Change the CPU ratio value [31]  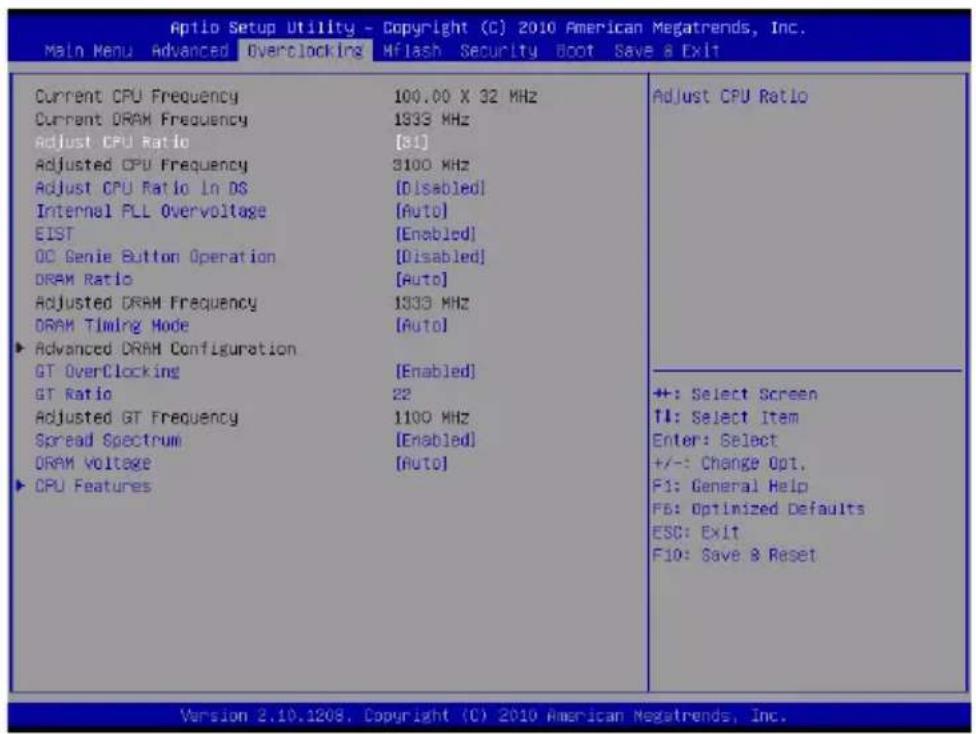pos(411,143)
